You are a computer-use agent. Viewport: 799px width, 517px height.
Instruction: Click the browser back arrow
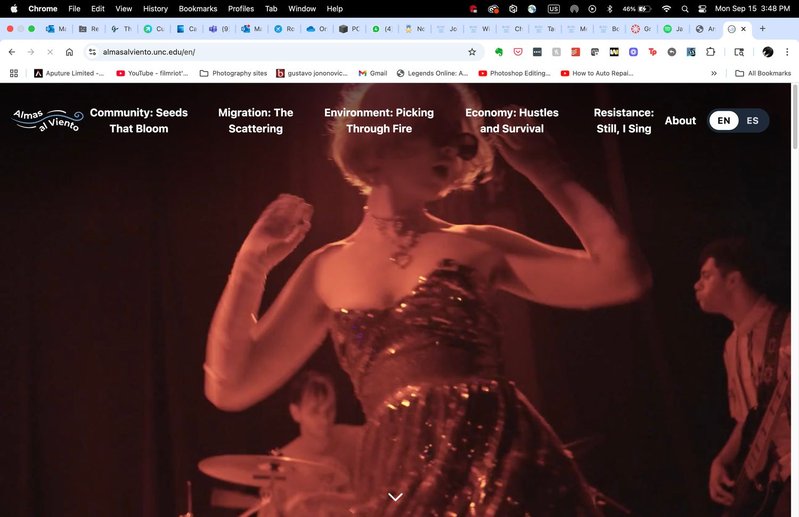point(12,52)
